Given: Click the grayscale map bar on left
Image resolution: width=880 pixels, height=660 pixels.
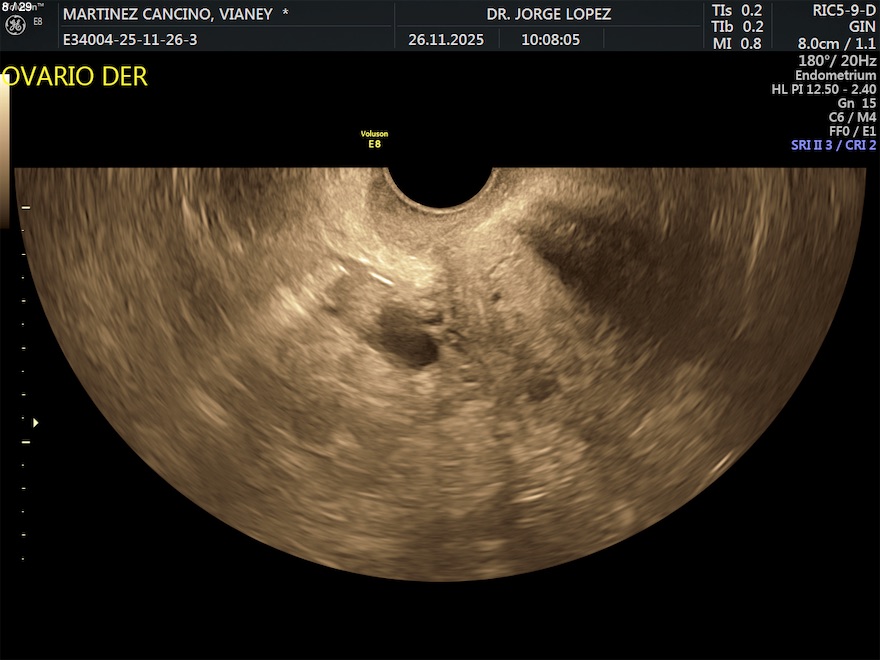Looking at the screenshot, I should (x=5, y=150).
